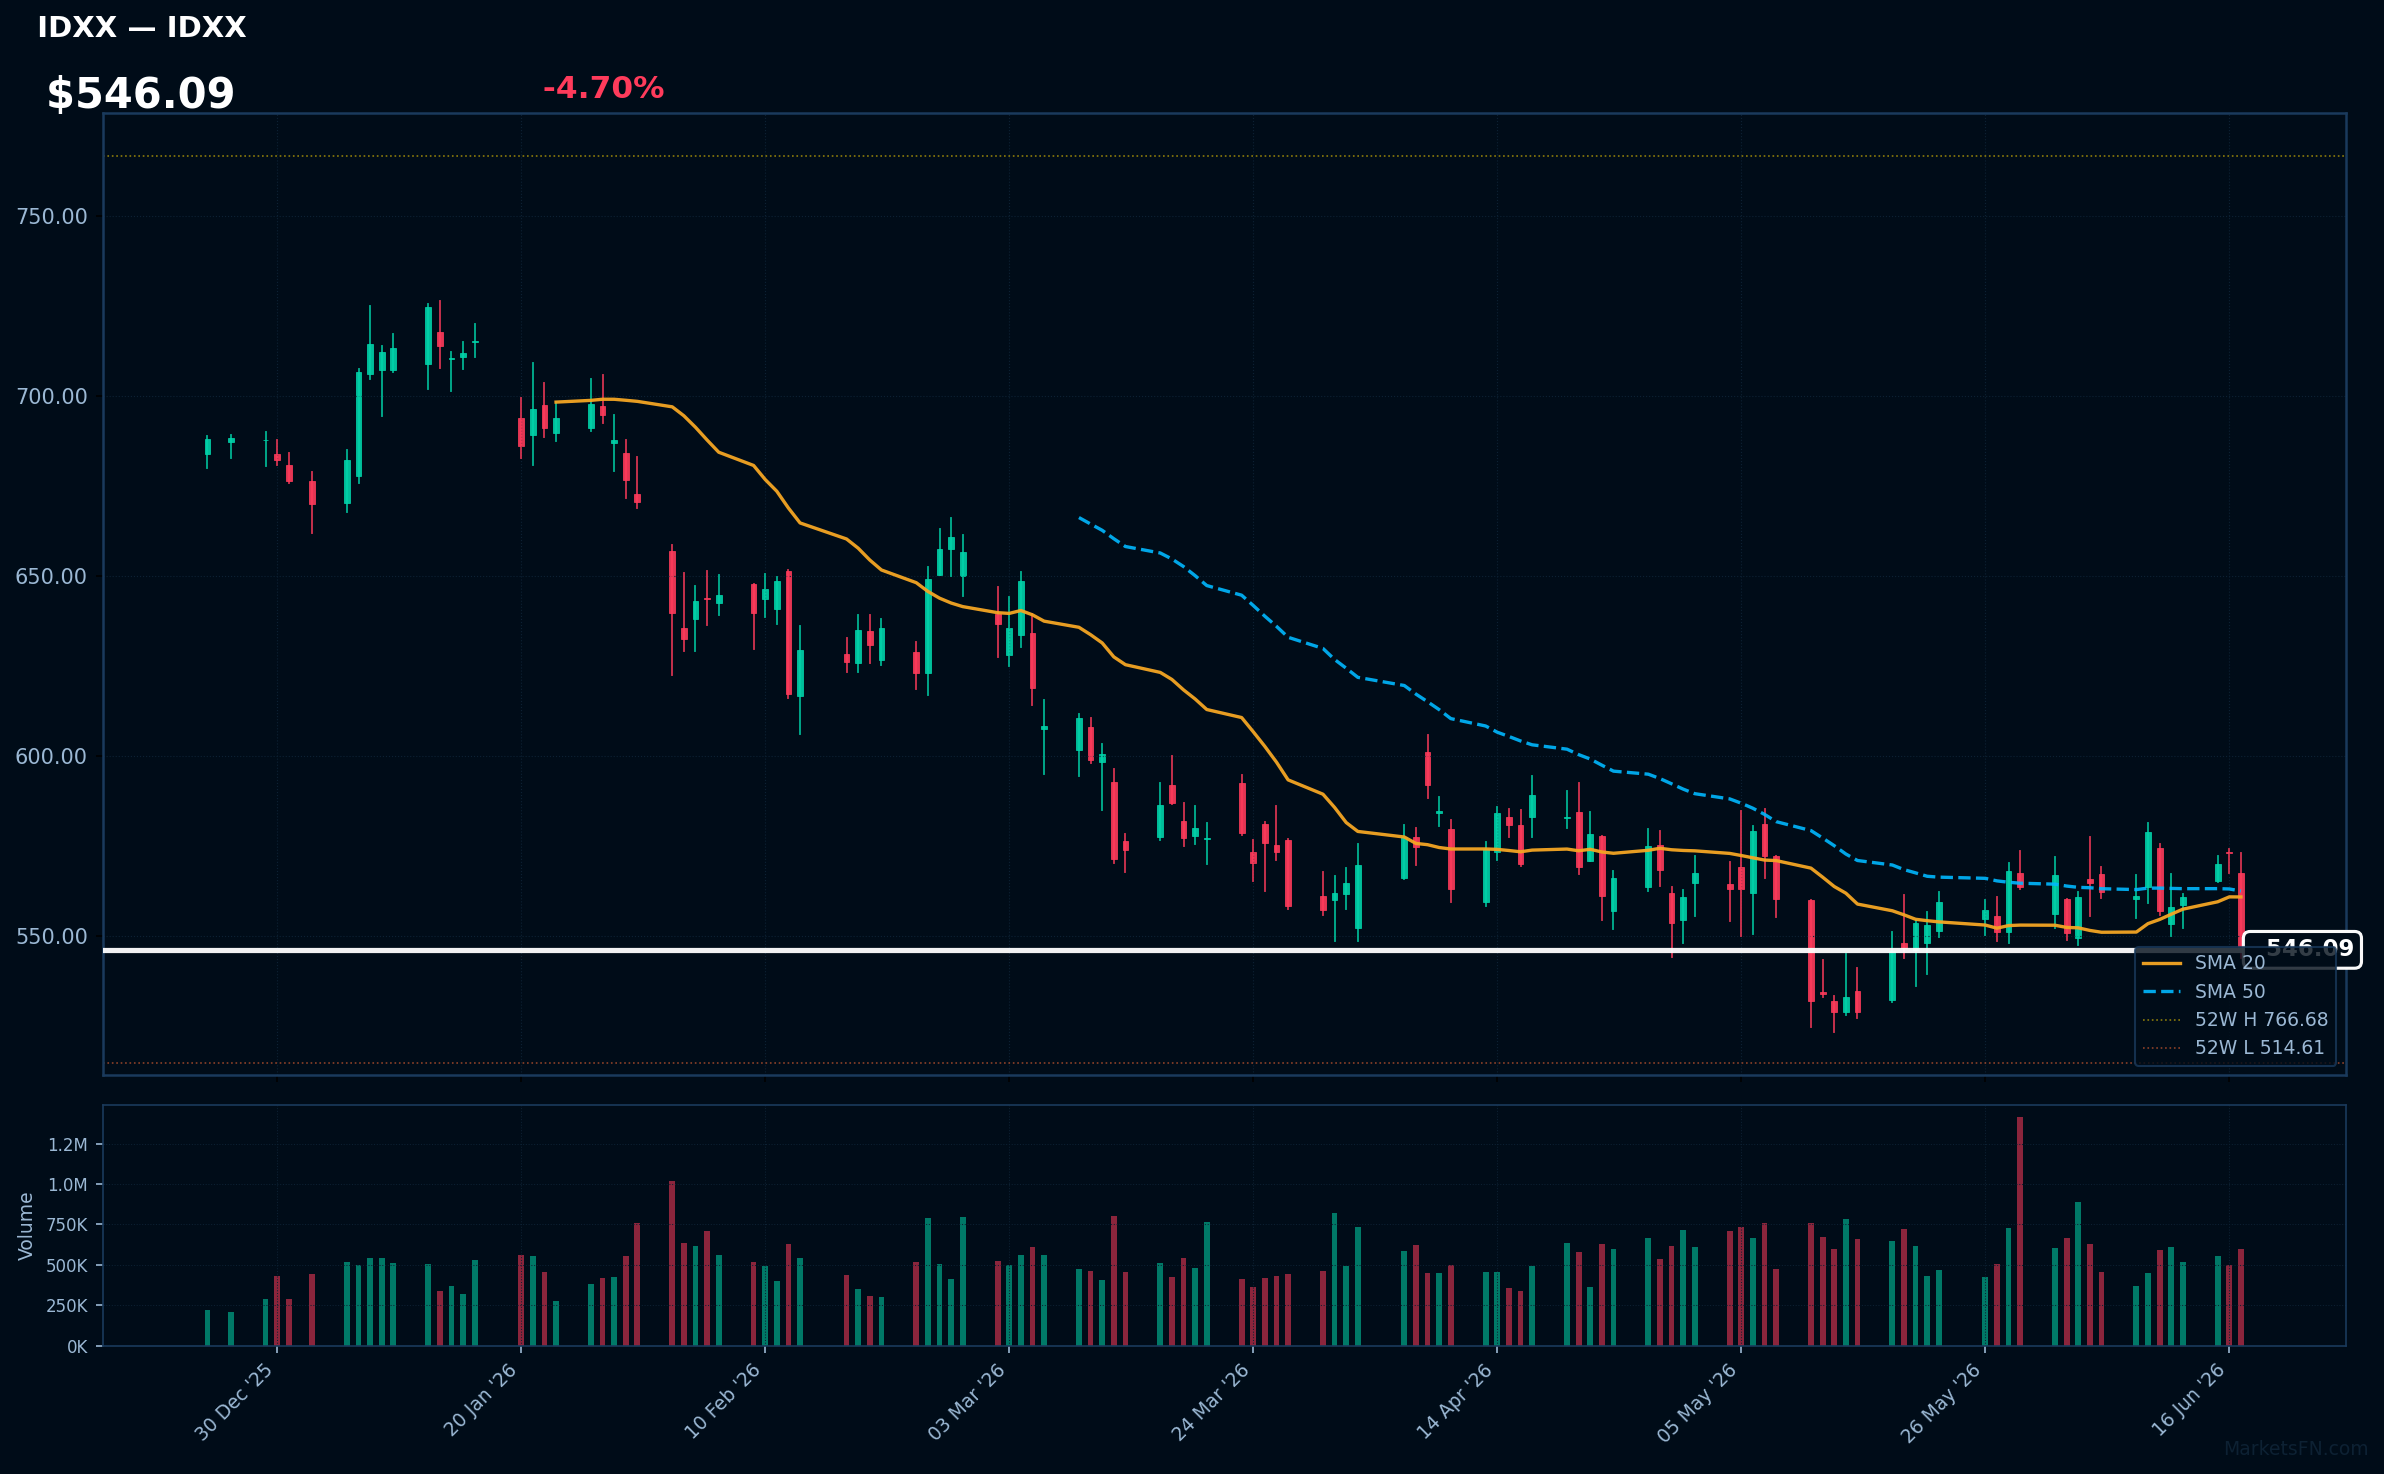2384x1474 pixels.
Task: Click the 1.2M volume axis label
Action: click(68, 1145)
